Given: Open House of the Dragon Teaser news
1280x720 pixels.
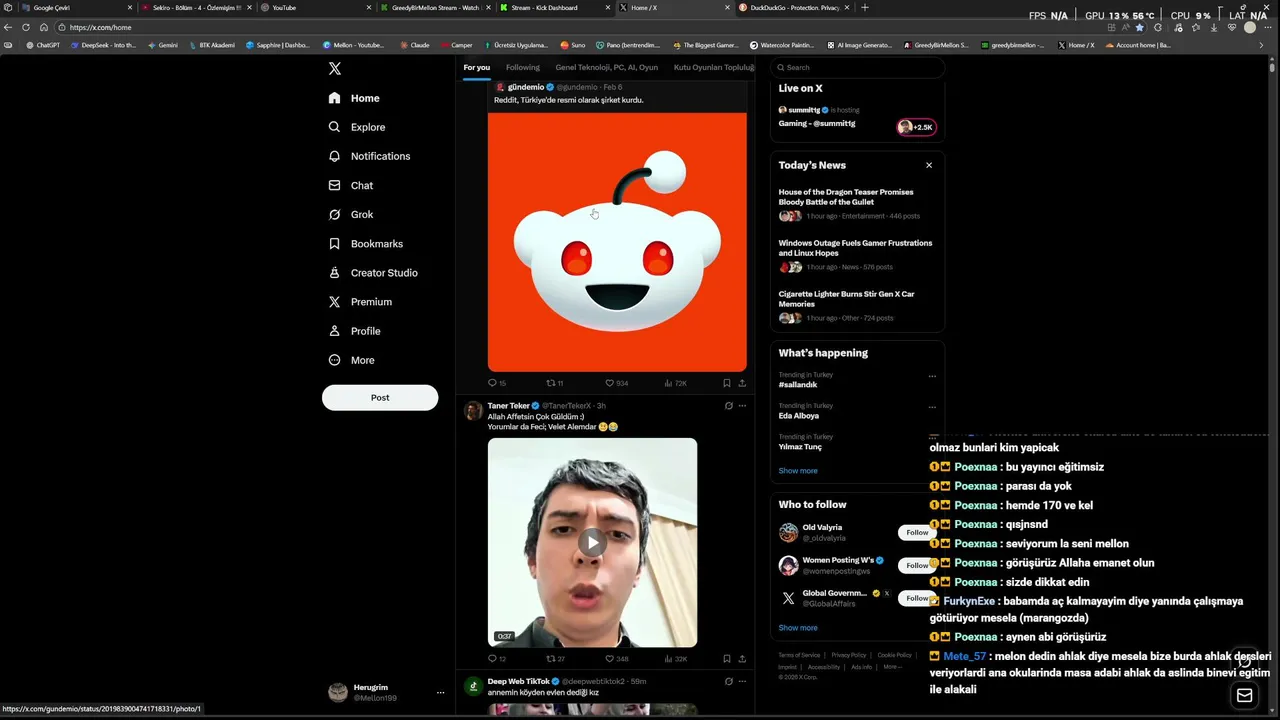Looking at the screenshot, I should pos(857,204).
